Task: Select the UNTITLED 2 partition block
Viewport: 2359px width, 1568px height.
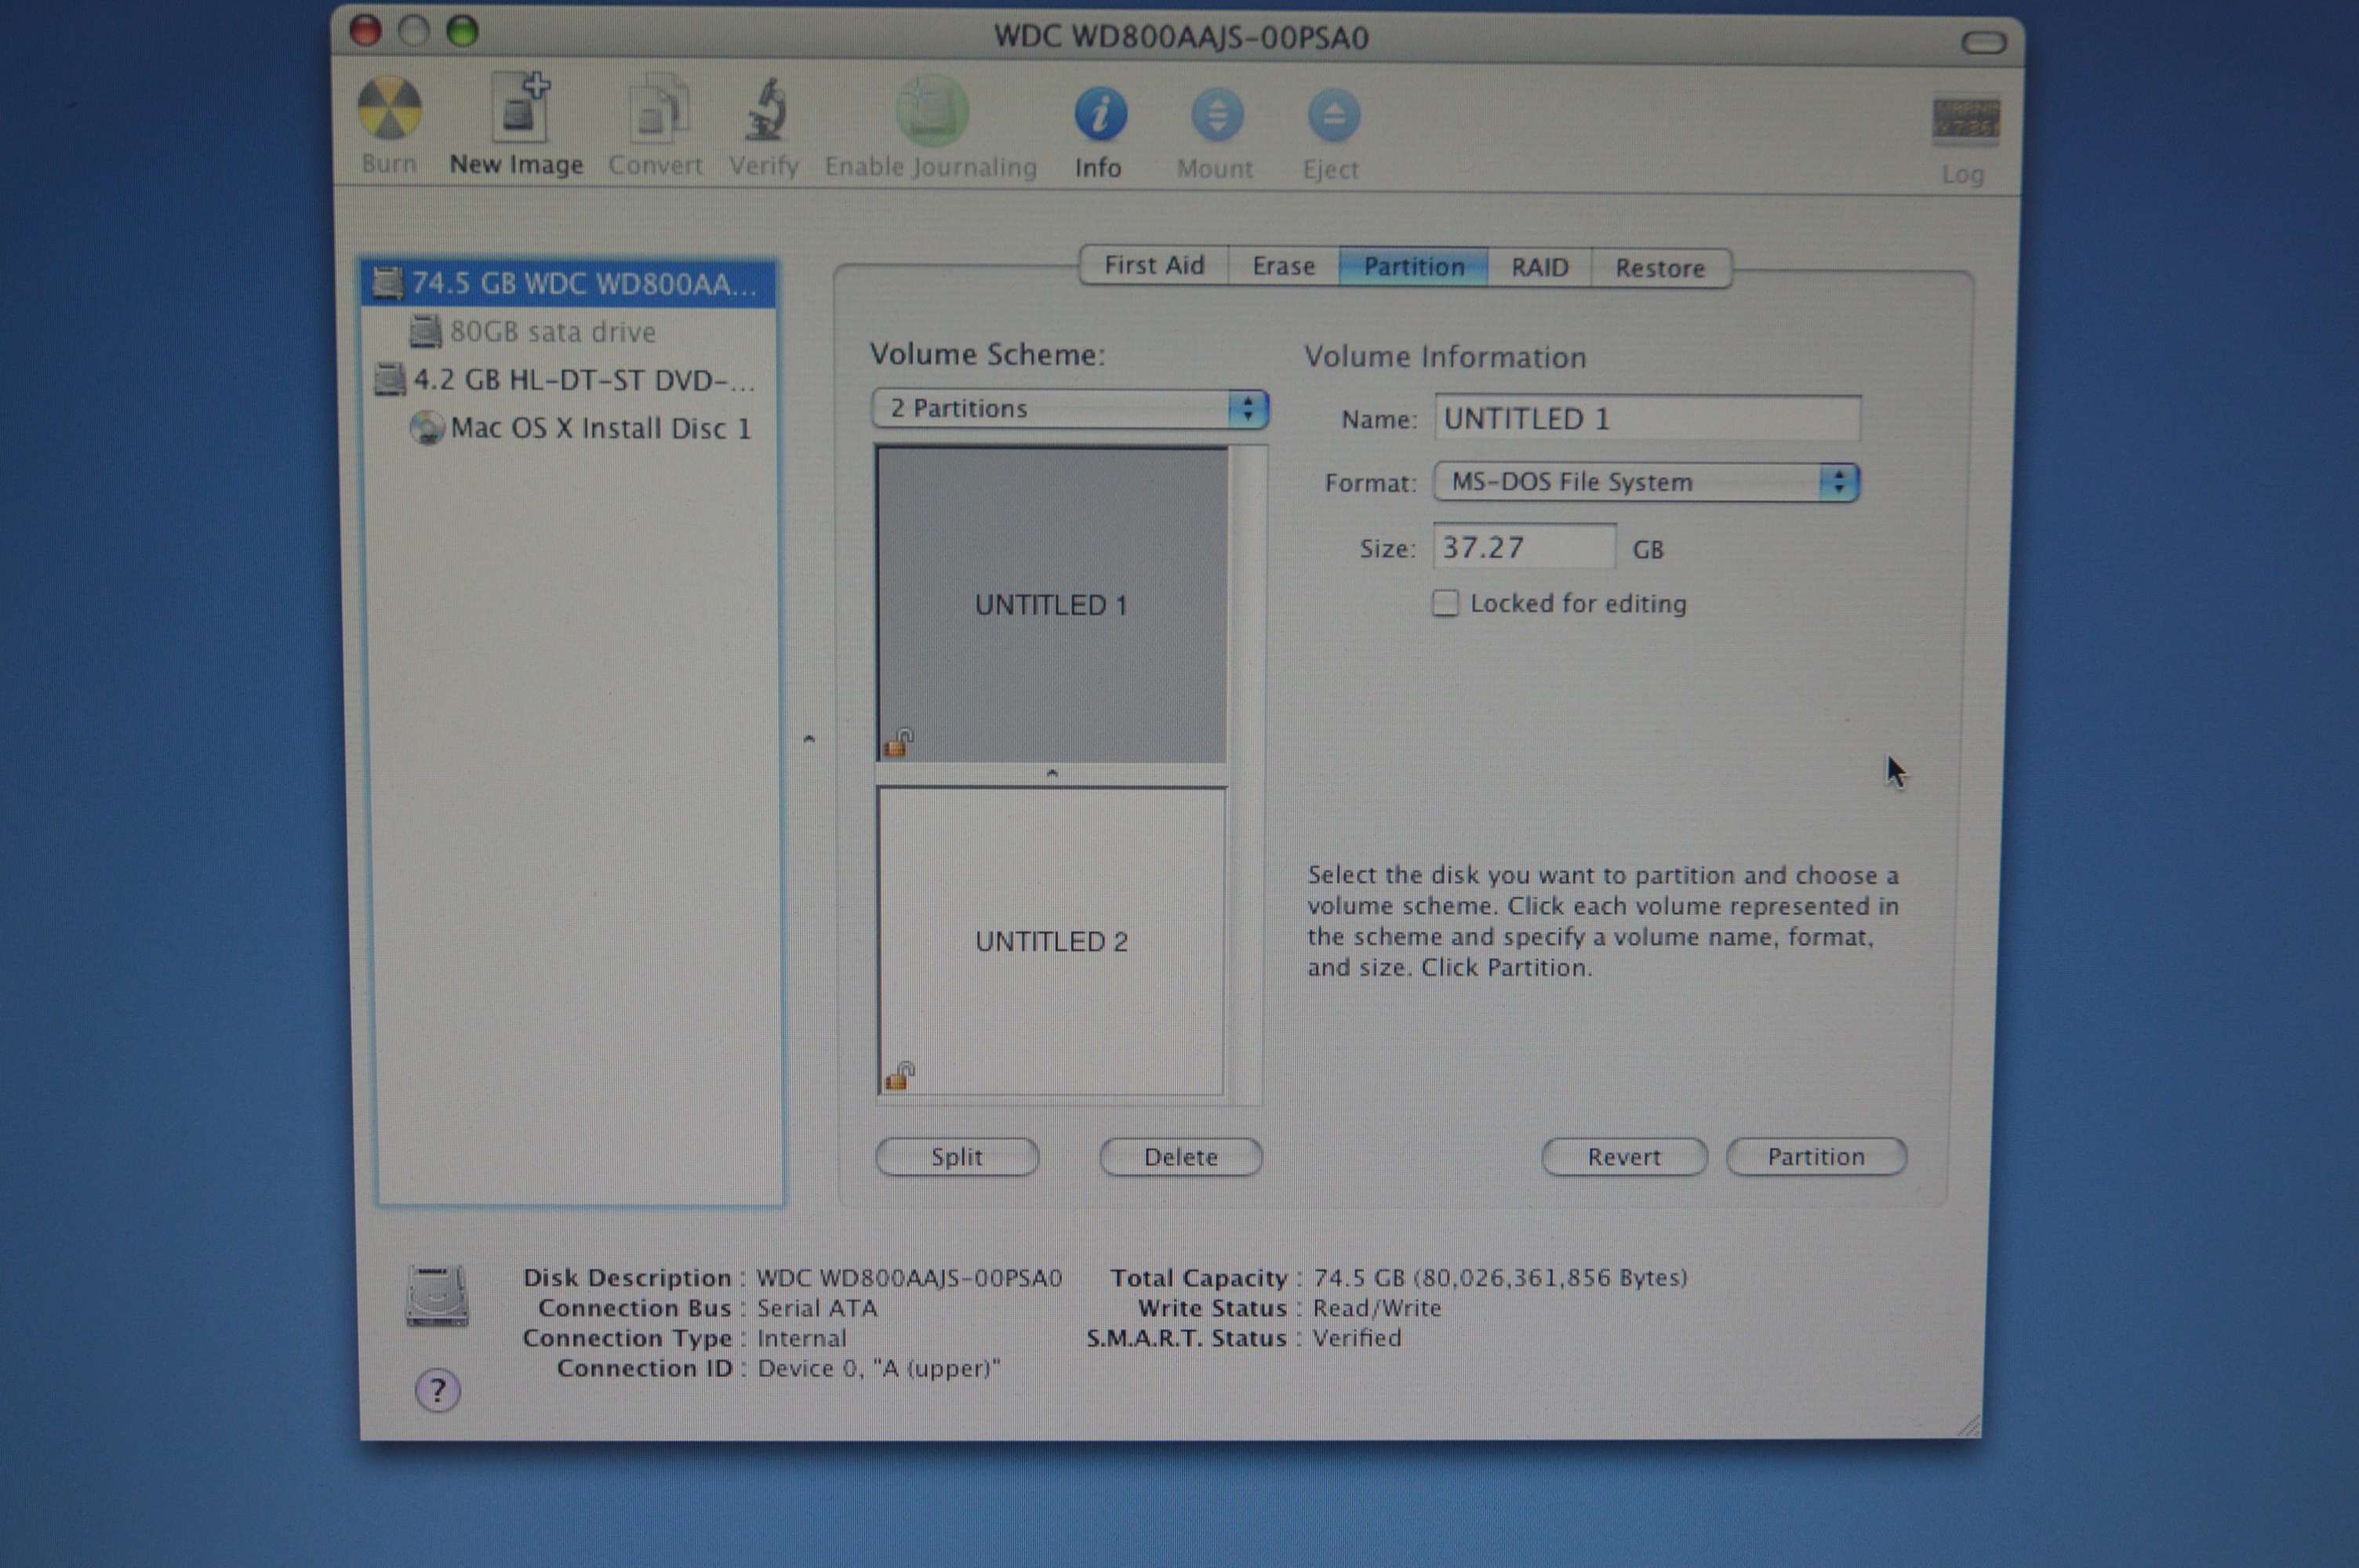Action: coord(1051,941)
